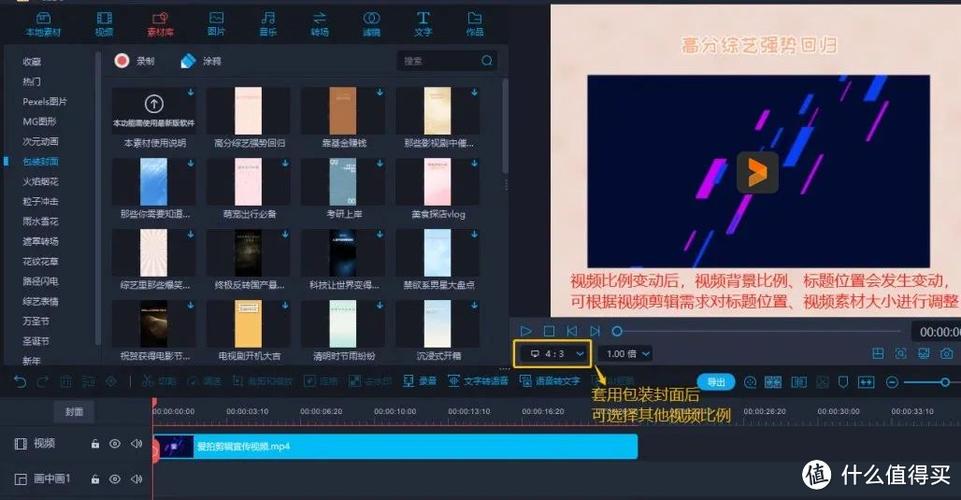Select 包装封面 category
Screen dimensions: 961x500
point(40,162)
